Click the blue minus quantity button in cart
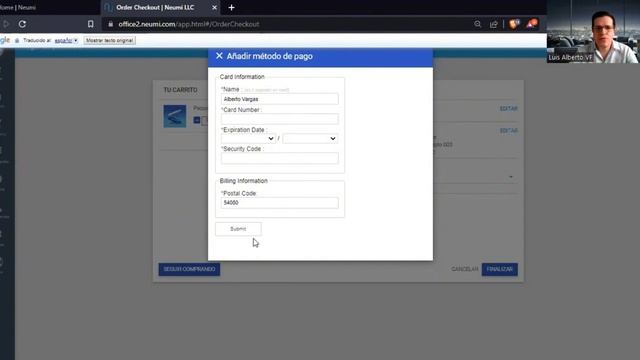 pyautogui.click(x=197, y=120)
